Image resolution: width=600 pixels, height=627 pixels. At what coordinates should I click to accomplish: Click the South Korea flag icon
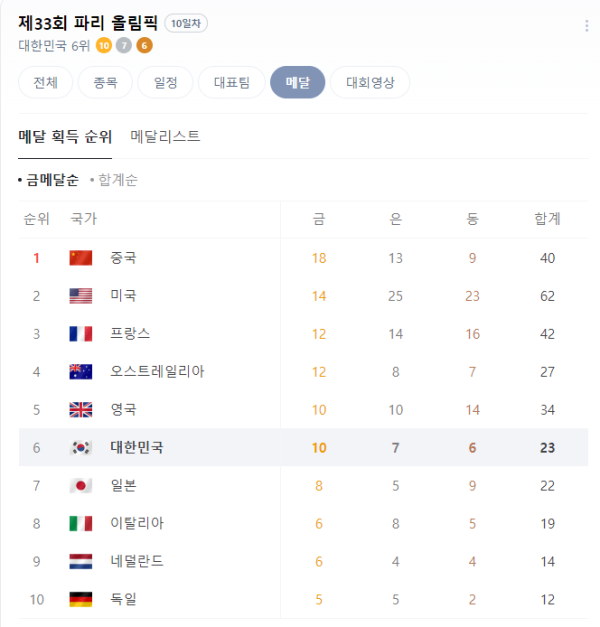tap(81, 447)
